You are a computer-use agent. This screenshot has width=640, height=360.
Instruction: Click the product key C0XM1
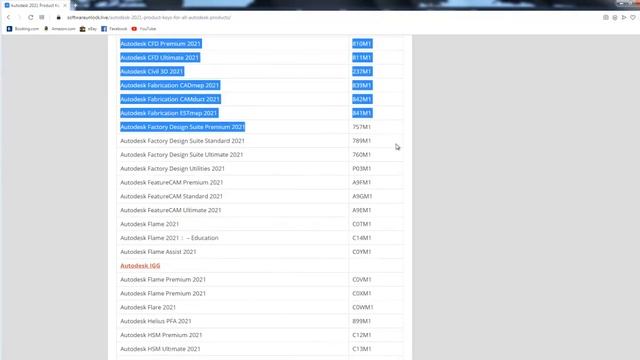click(x=362, y=293)
